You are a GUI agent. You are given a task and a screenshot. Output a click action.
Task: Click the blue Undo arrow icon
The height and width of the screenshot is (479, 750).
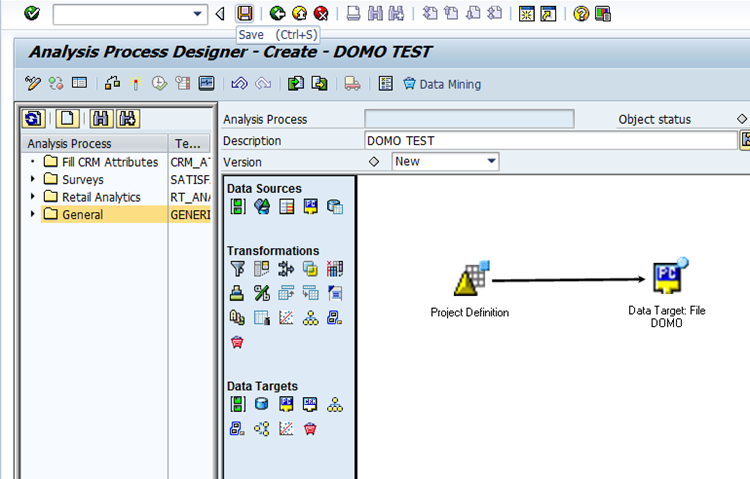click(x=240, y=84)
